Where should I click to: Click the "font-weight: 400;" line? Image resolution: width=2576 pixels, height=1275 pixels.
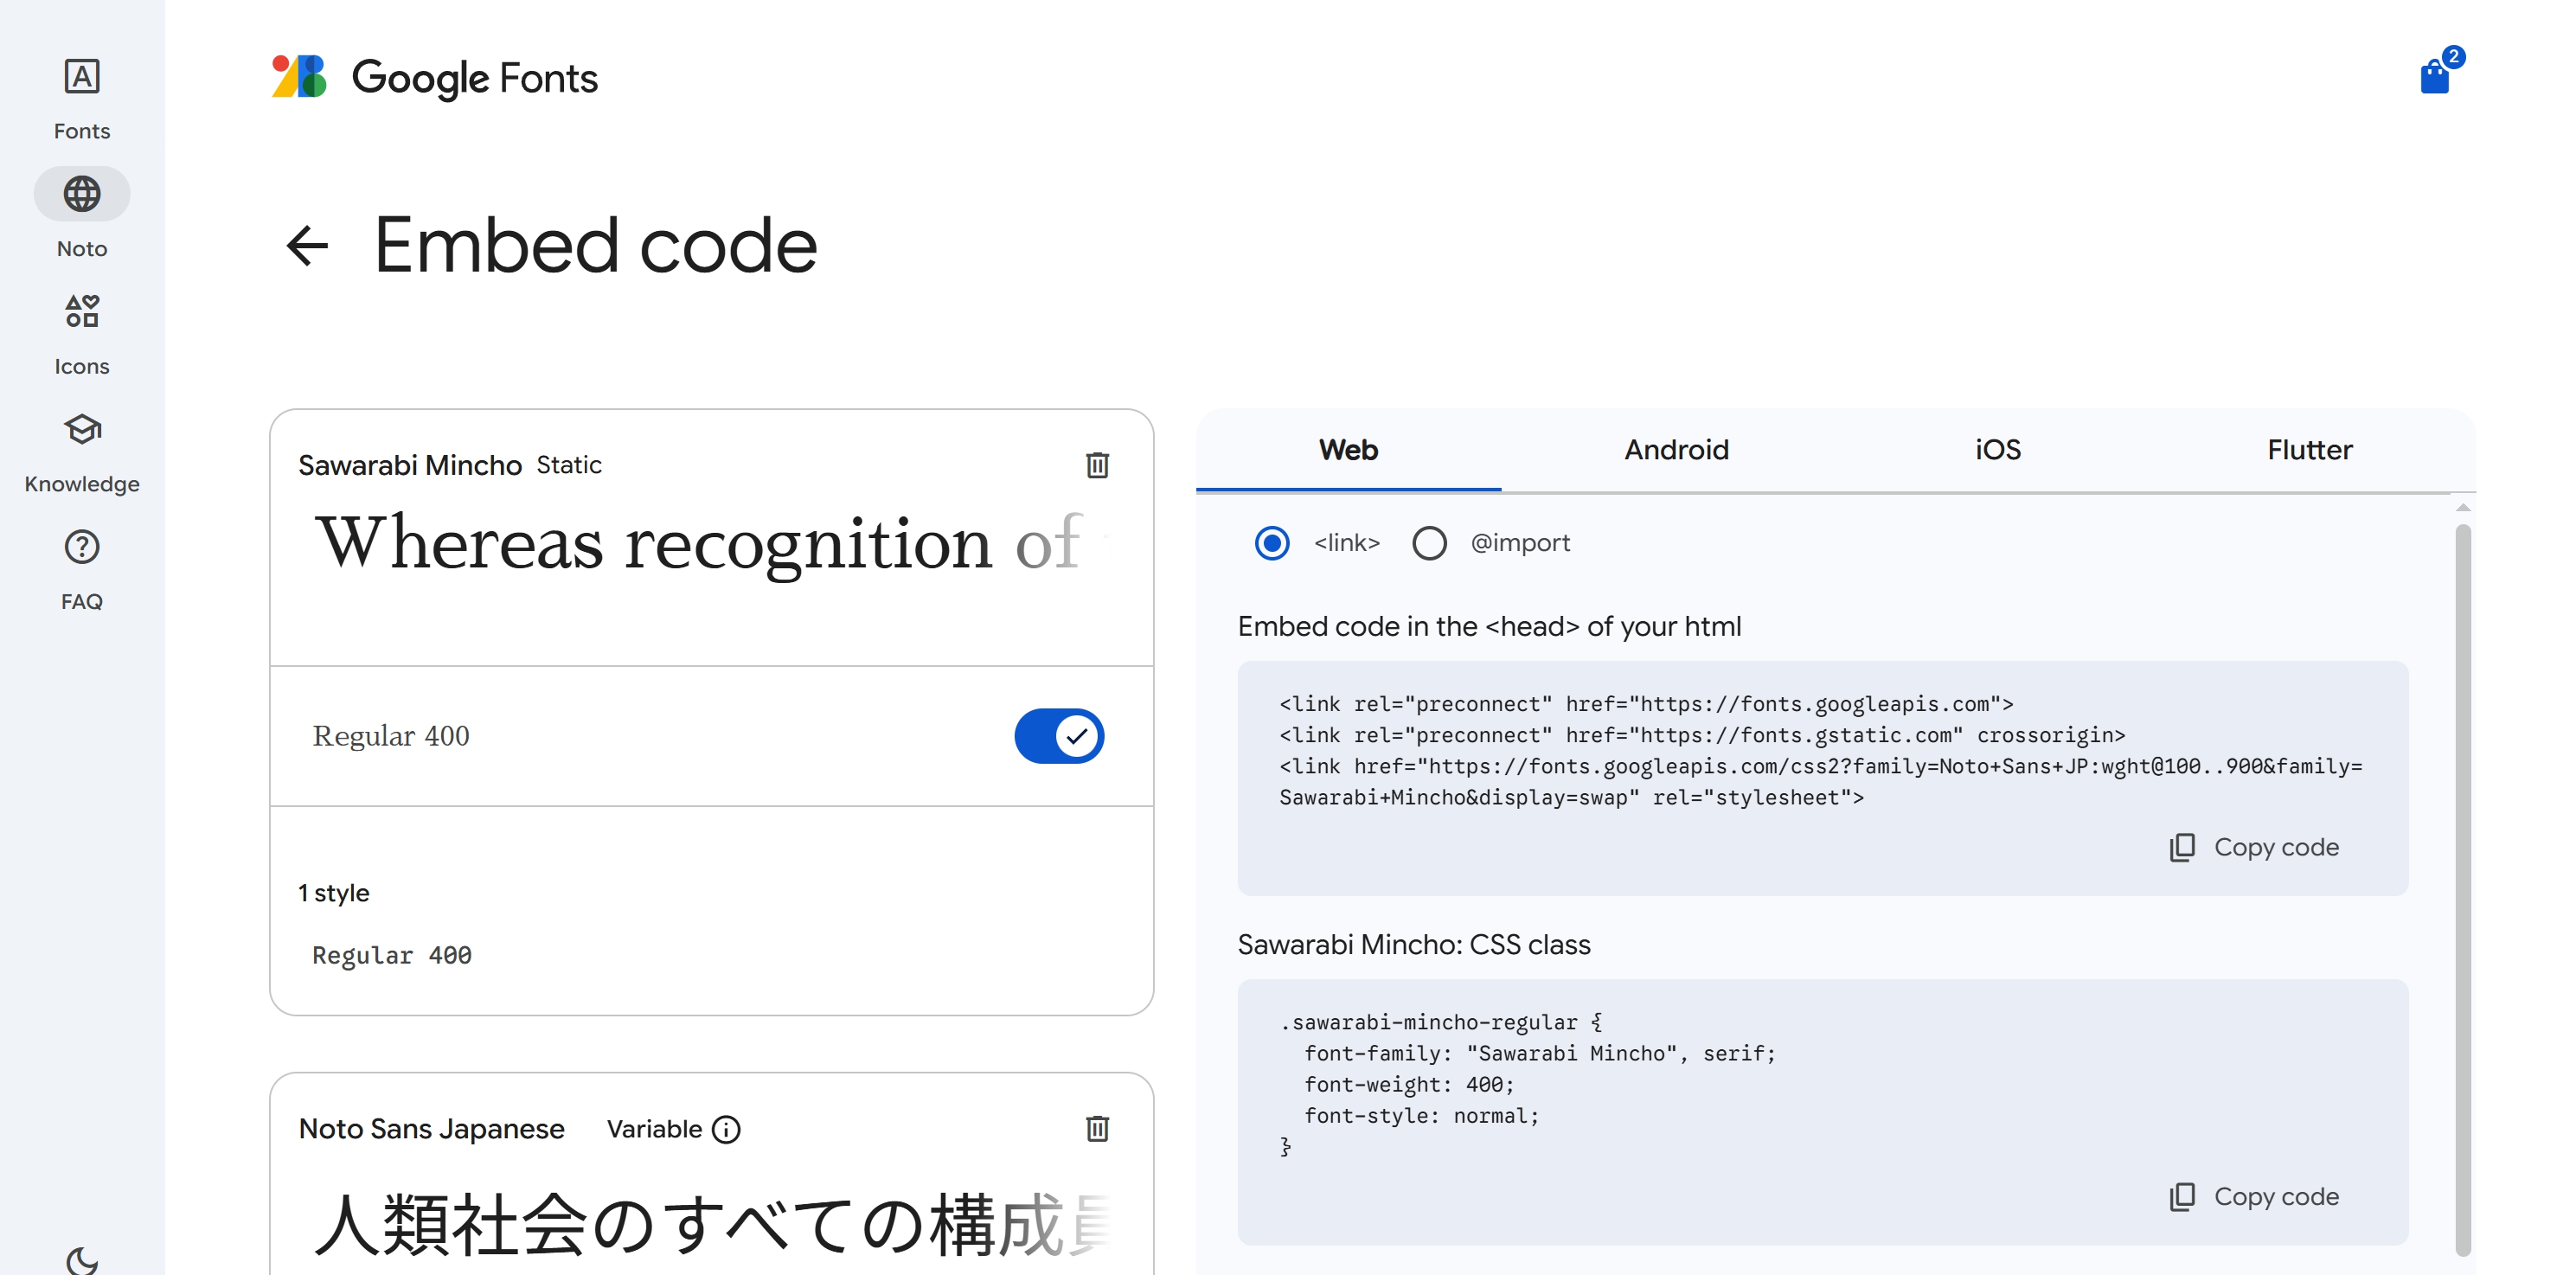(1409, 1084)
